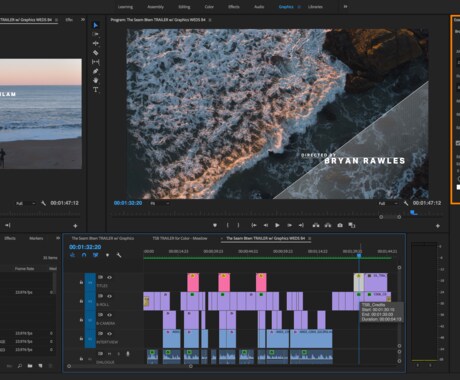The image size is (460, 380).
Task: Open Program monitor button editor plus icon
Action: click(x=438, y=226)
